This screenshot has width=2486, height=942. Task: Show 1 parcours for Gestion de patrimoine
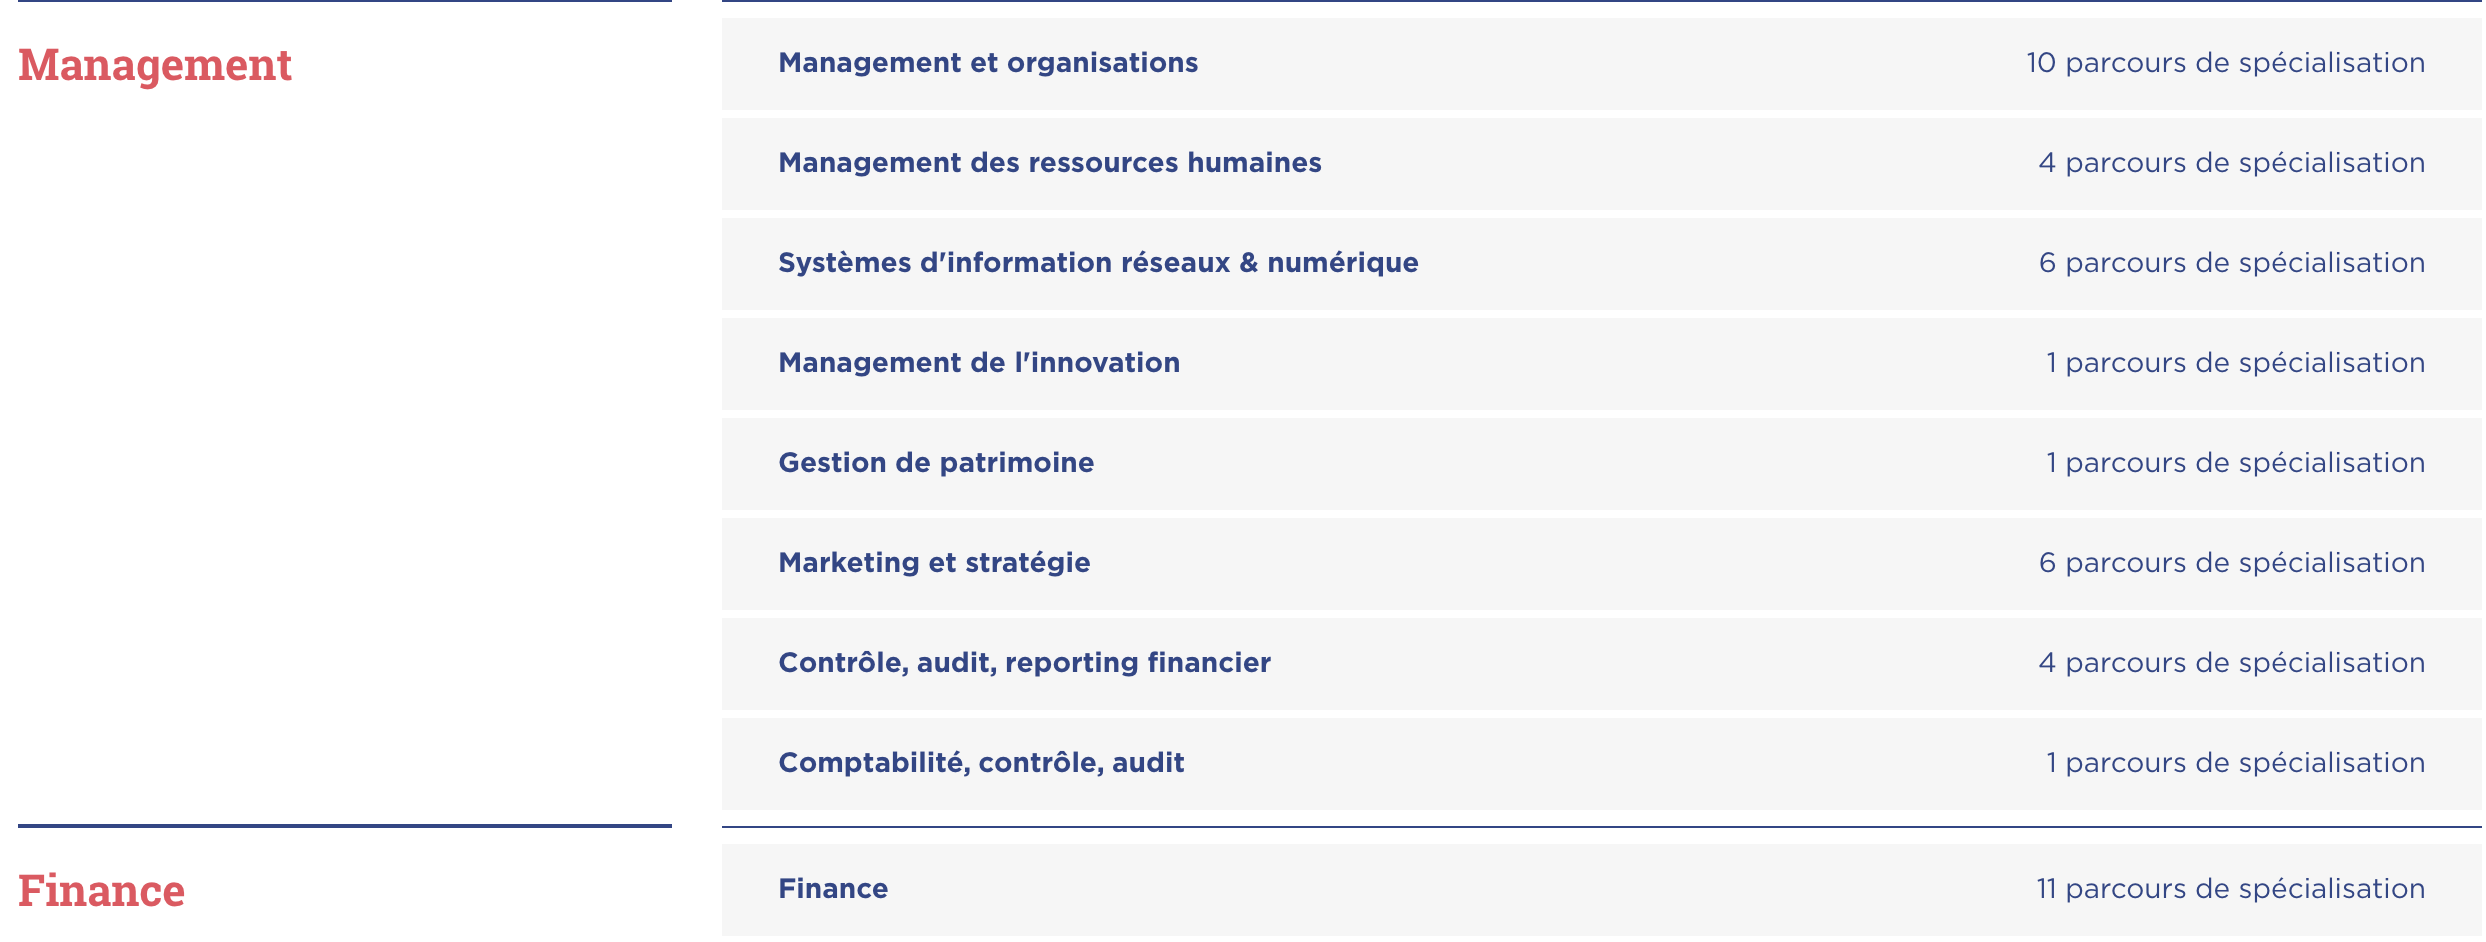(x=2234, y=463)
